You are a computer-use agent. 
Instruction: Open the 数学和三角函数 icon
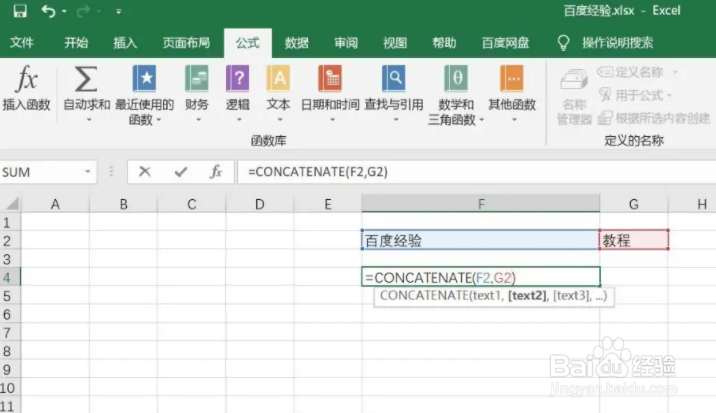click(x=456, y=79)
